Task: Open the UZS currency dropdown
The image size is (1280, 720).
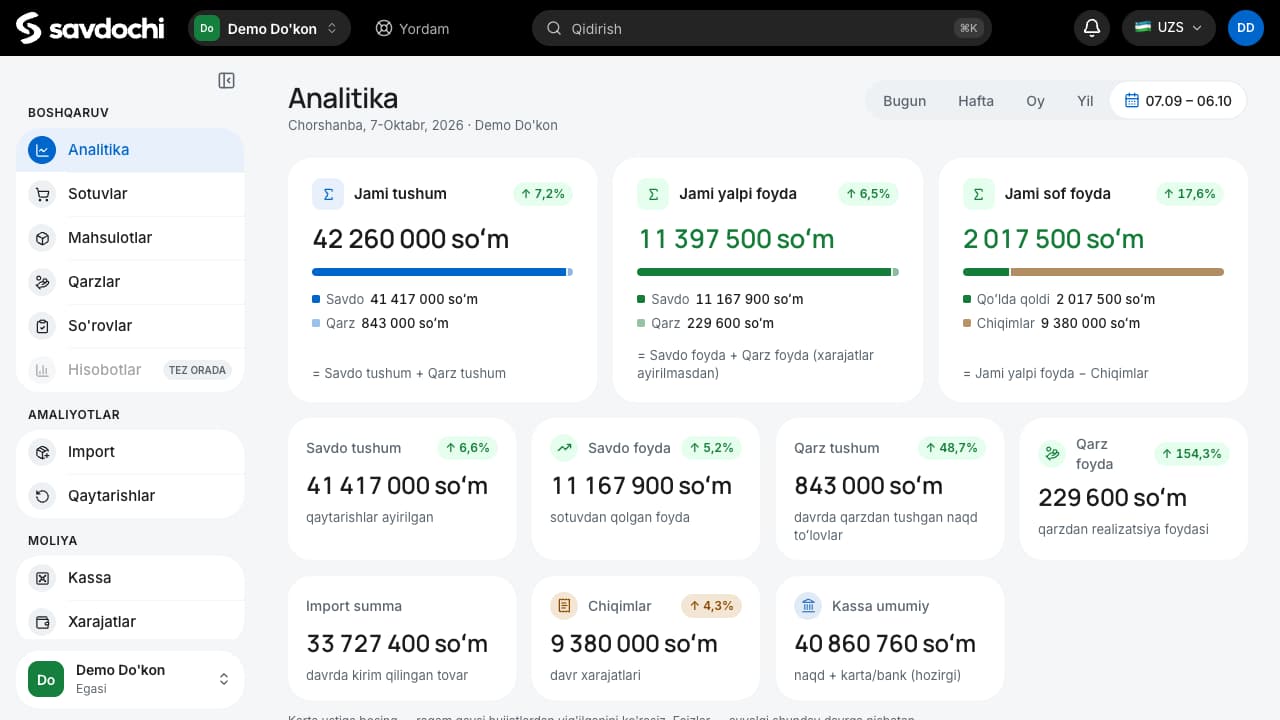Action: coord(1169,28)
